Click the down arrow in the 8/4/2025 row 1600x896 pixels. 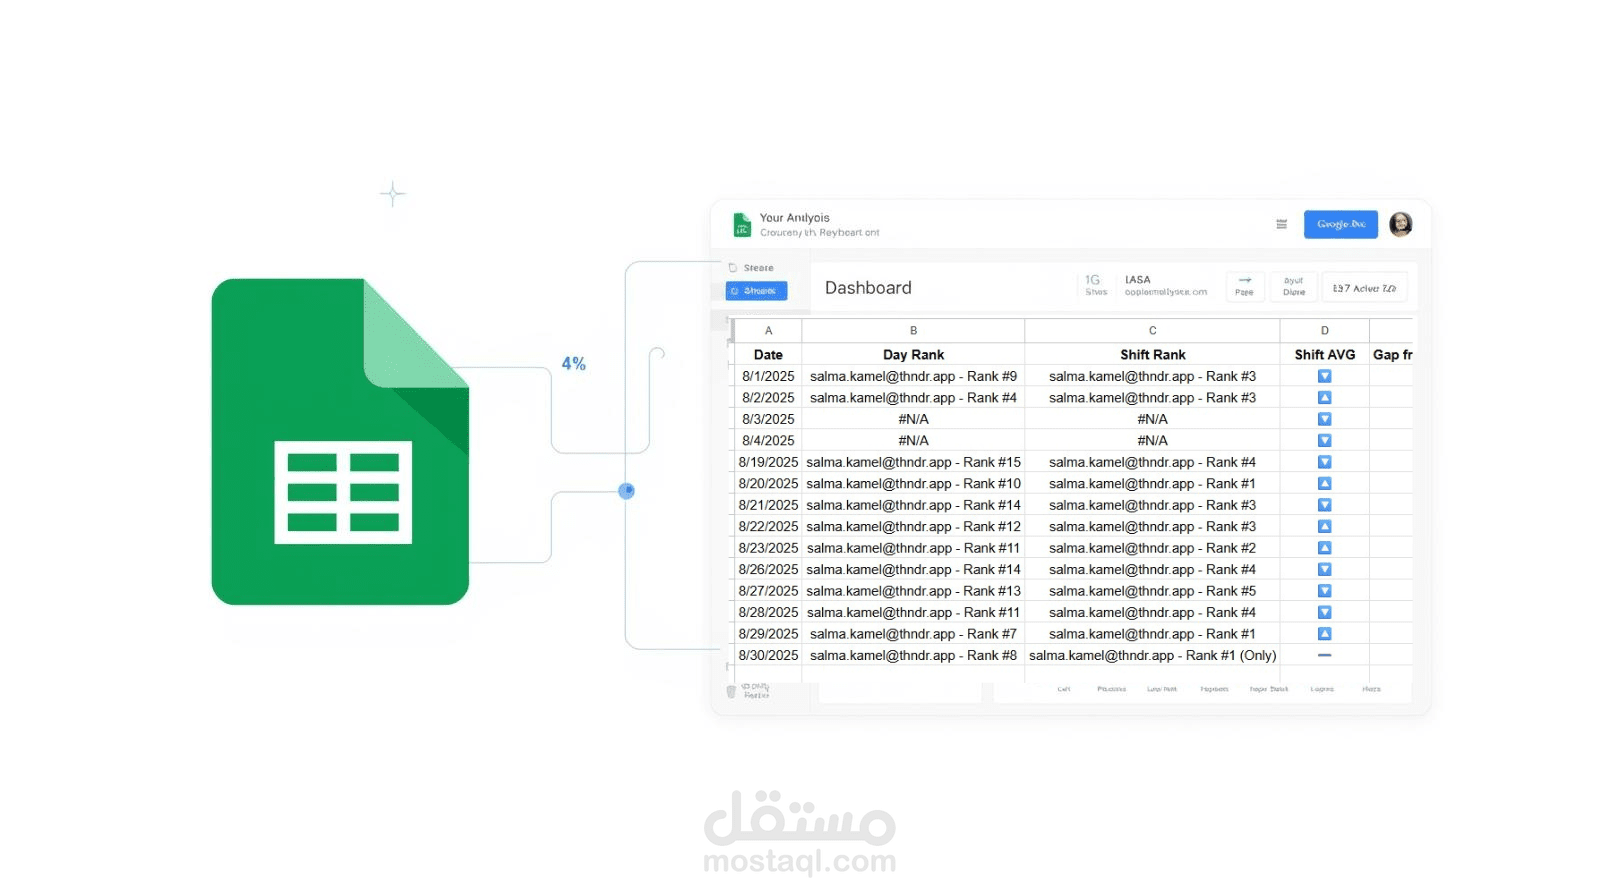[1324, 441]
